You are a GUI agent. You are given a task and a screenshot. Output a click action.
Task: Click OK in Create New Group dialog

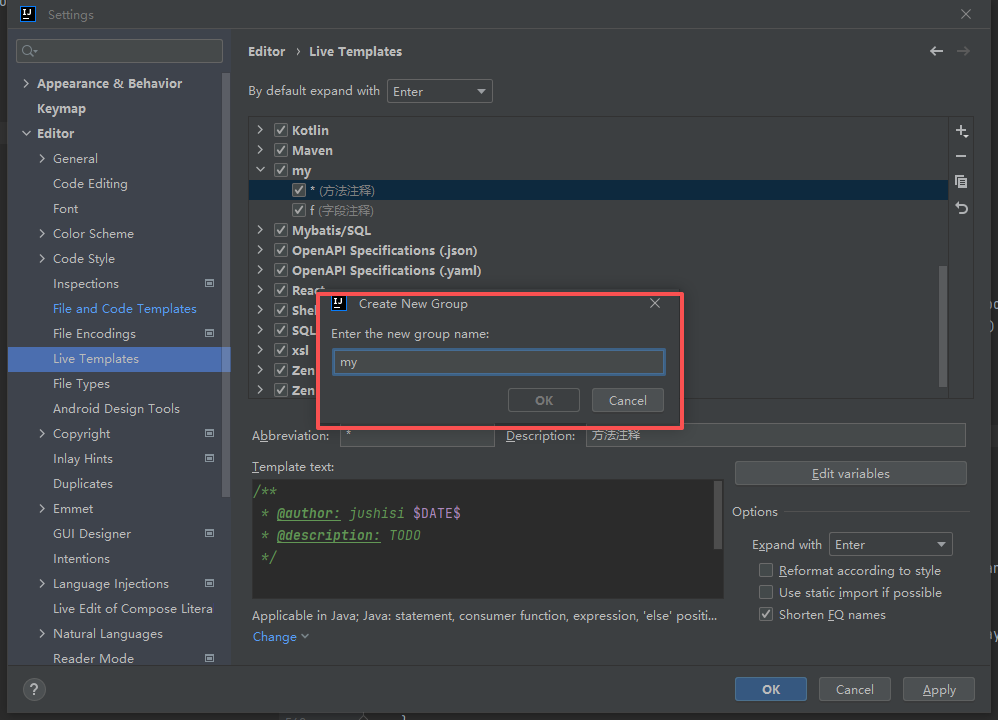[544, 400]
